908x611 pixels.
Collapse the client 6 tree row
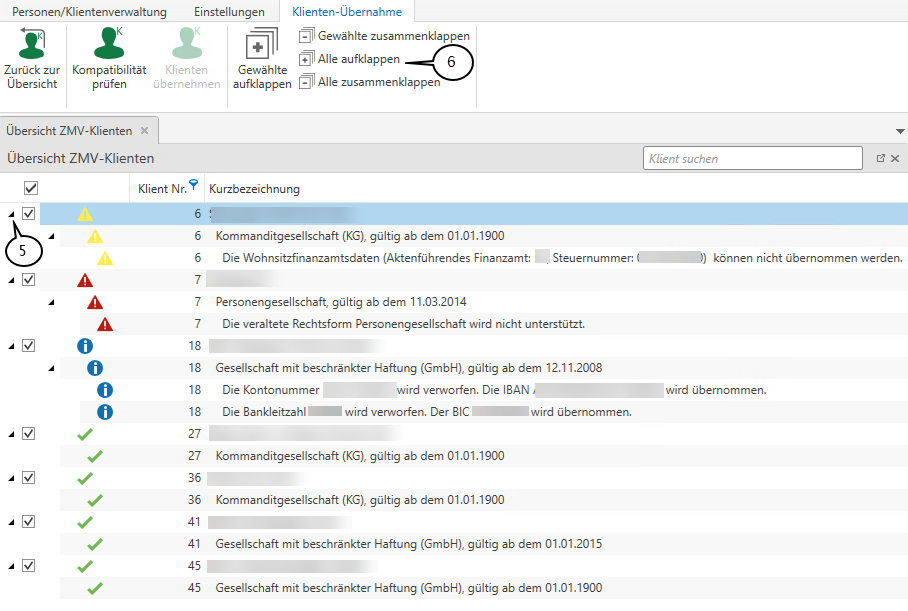click(12, 214)
